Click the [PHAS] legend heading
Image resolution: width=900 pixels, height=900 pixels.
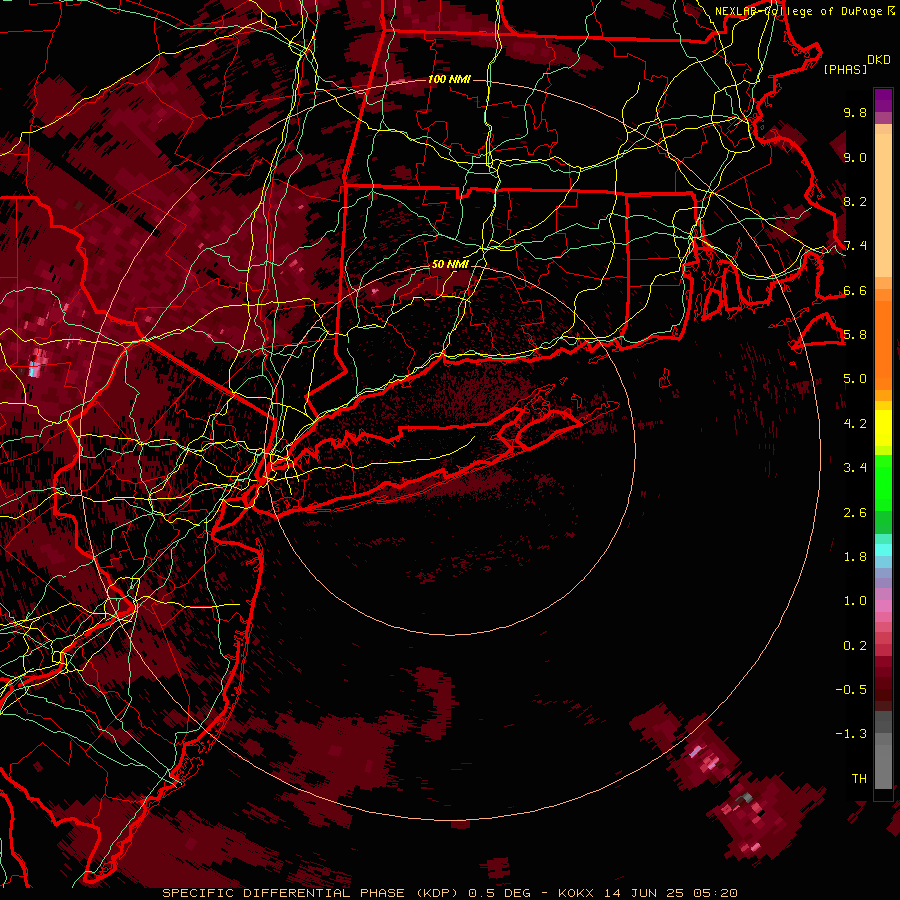pos(845,69)
